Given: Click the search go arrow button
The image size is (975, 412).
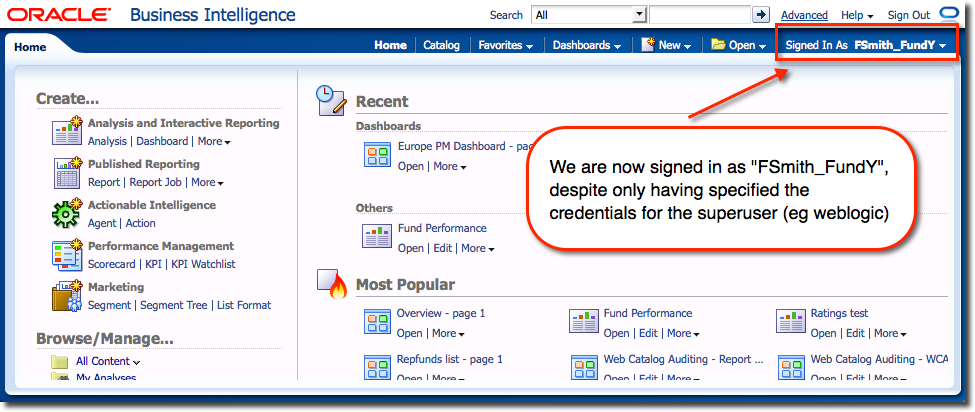Looking at the screenshot, I should tap(761, 15).
